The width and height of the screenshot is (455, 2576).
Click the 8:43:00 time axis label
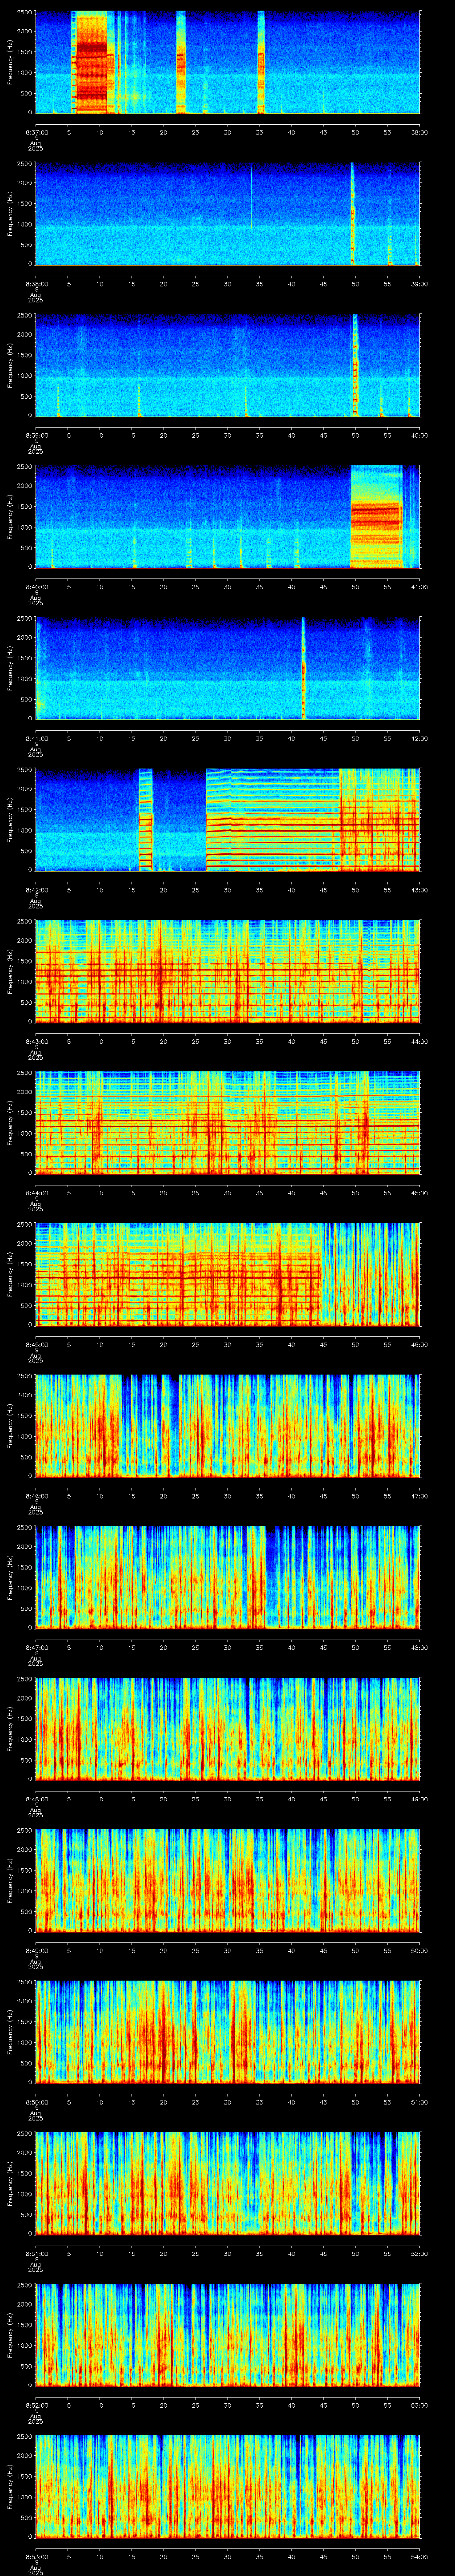[x=36, y=1041]
